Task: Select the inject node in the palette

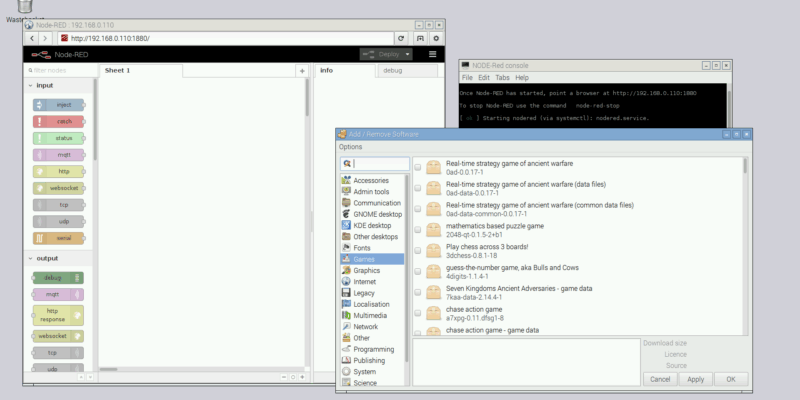Action: coord(59,105)
